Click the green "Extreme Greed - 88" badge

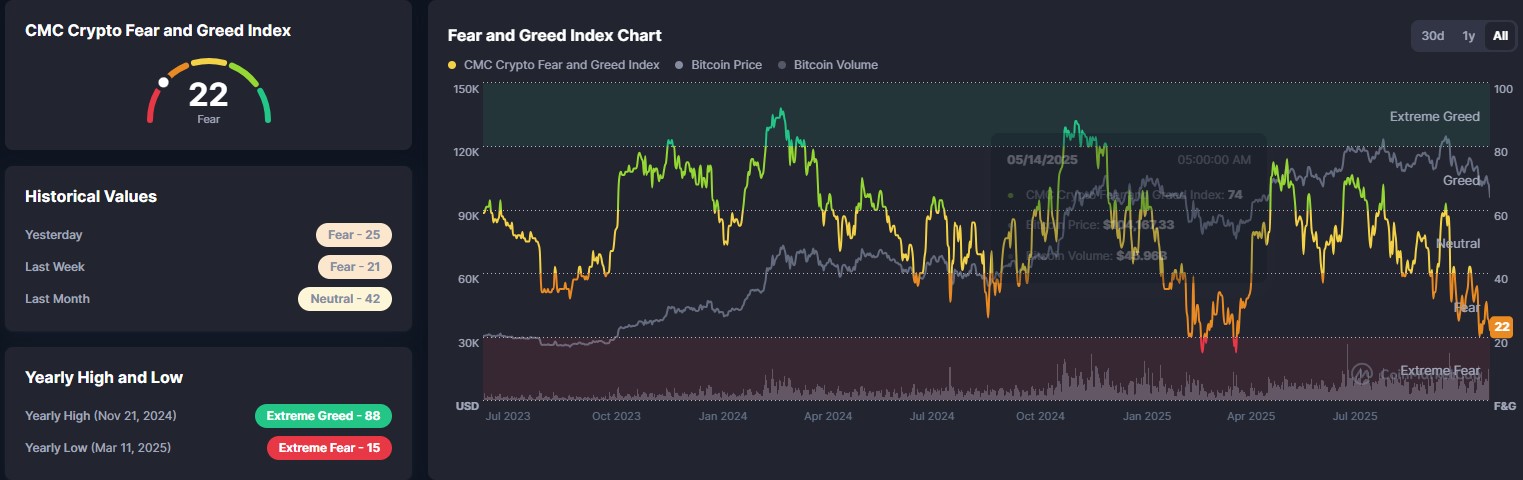tap(323, 416)
